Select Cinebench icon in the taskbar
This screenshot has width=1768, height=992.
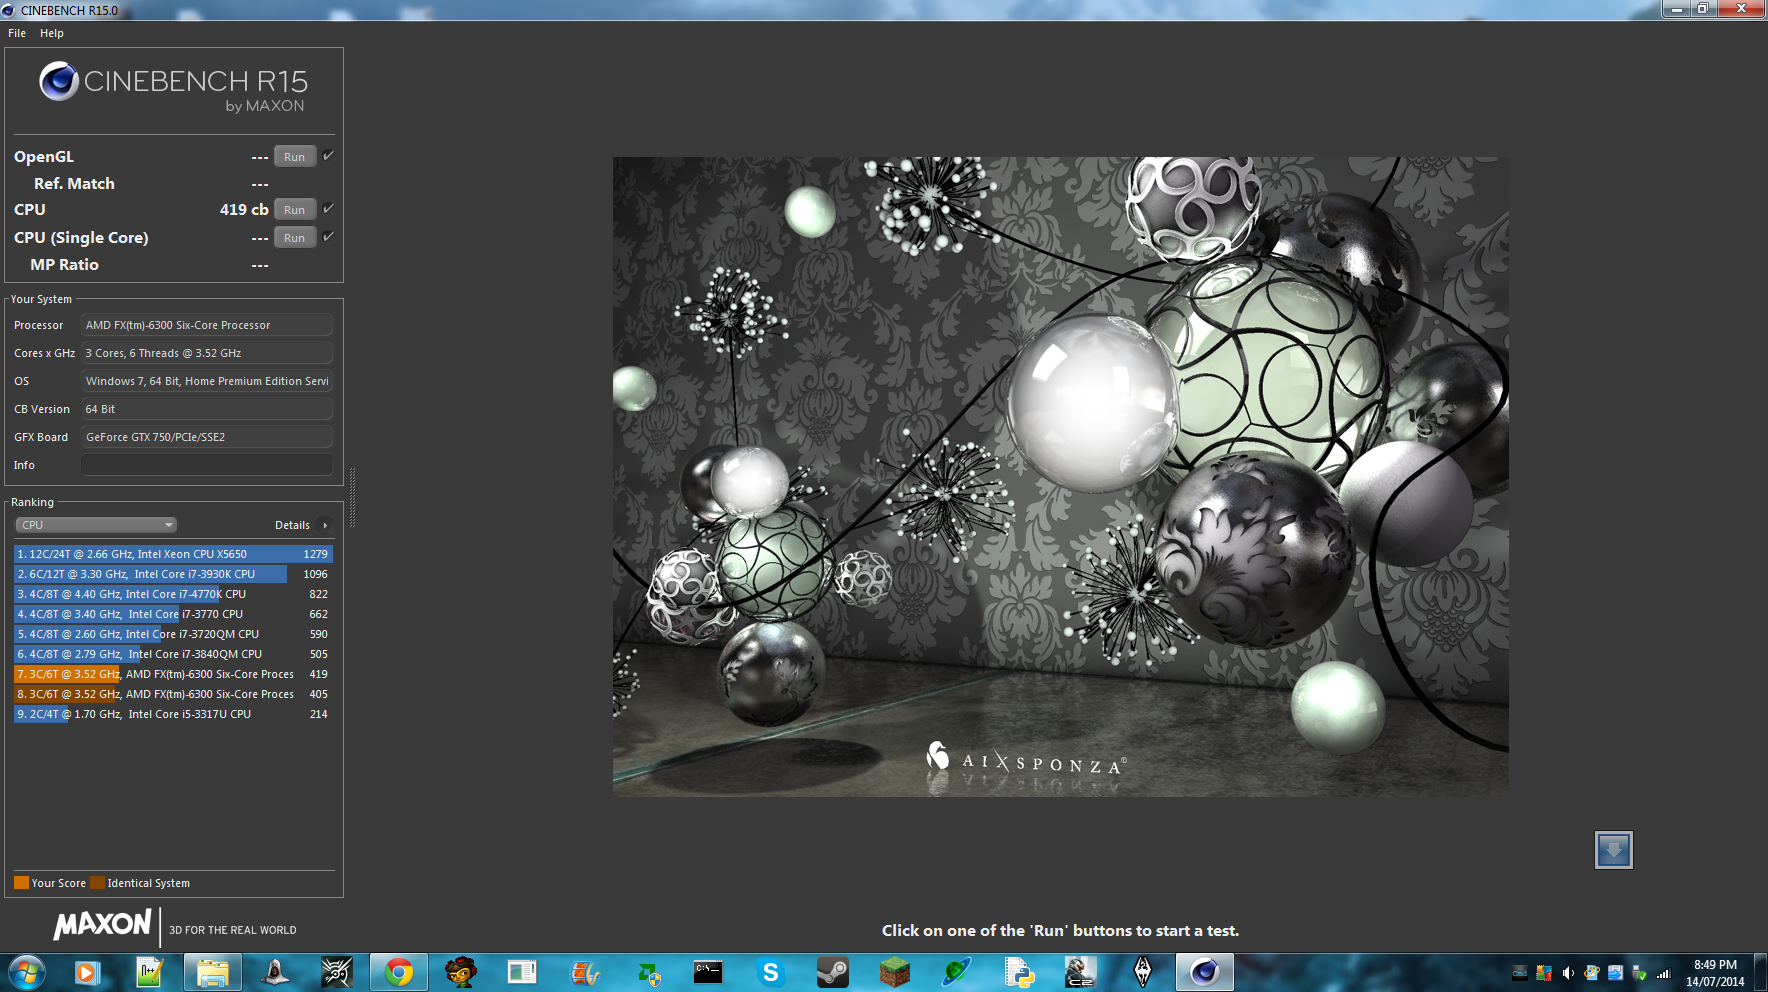[1204, 972]
